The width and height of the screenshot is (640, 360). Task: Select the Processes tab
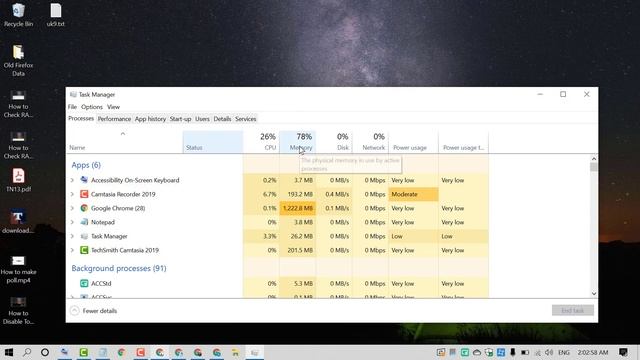tap(81, 118)
